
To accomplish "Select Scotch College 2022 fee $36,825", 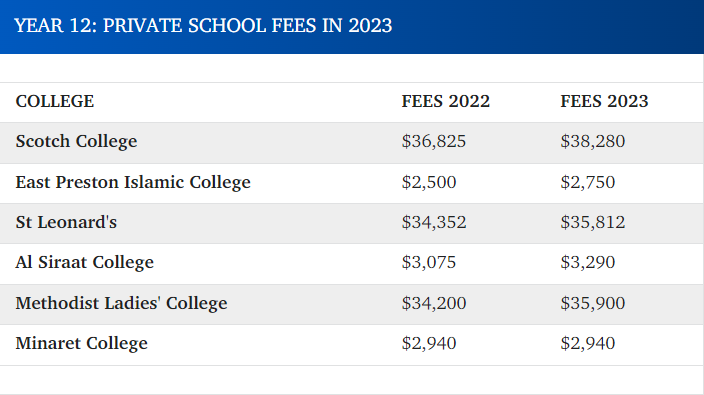I will coord(434,141).
